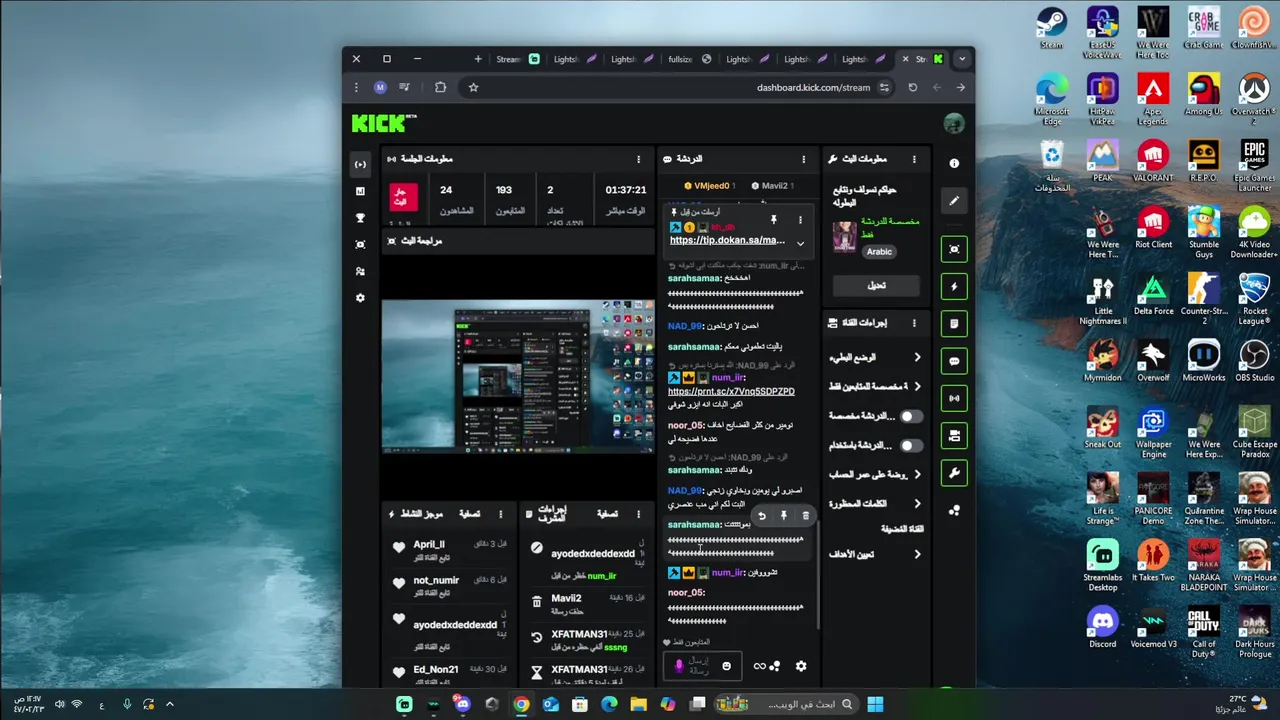Open the activity feed panel three-dot menu
This screenshot has height=720, width=1280.
(500, 514)
